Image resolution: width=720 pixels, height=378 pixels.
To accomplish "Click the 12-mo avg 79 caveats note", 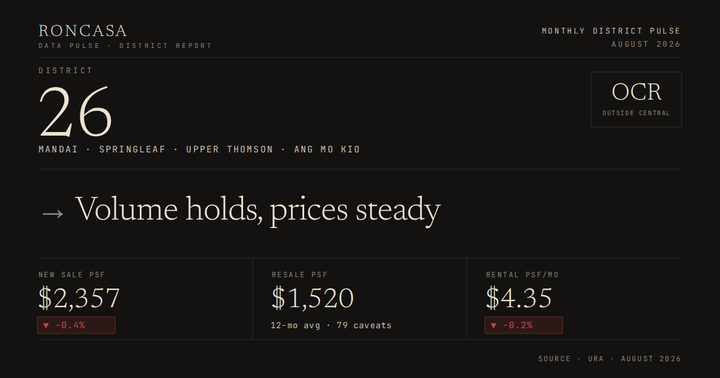I will point(331,325).
